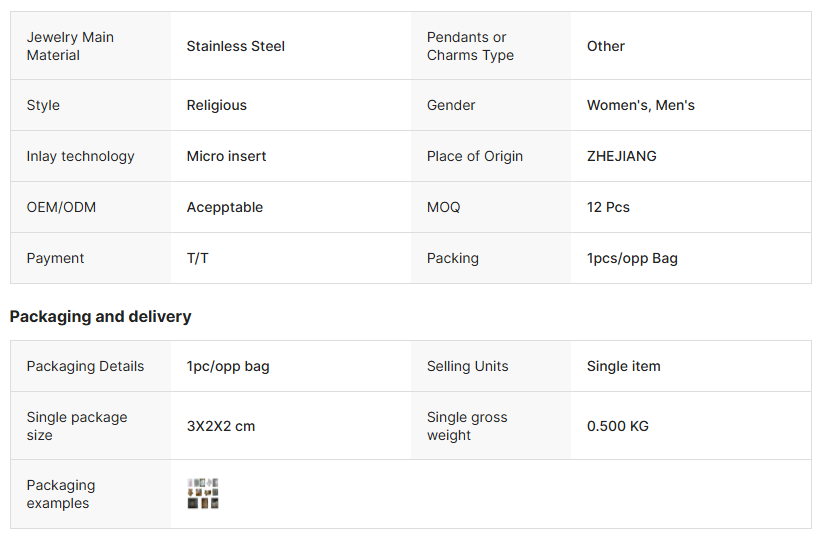Click the Pendants or Charms Type label
The image size is (821, 546).
pos(470,46)
